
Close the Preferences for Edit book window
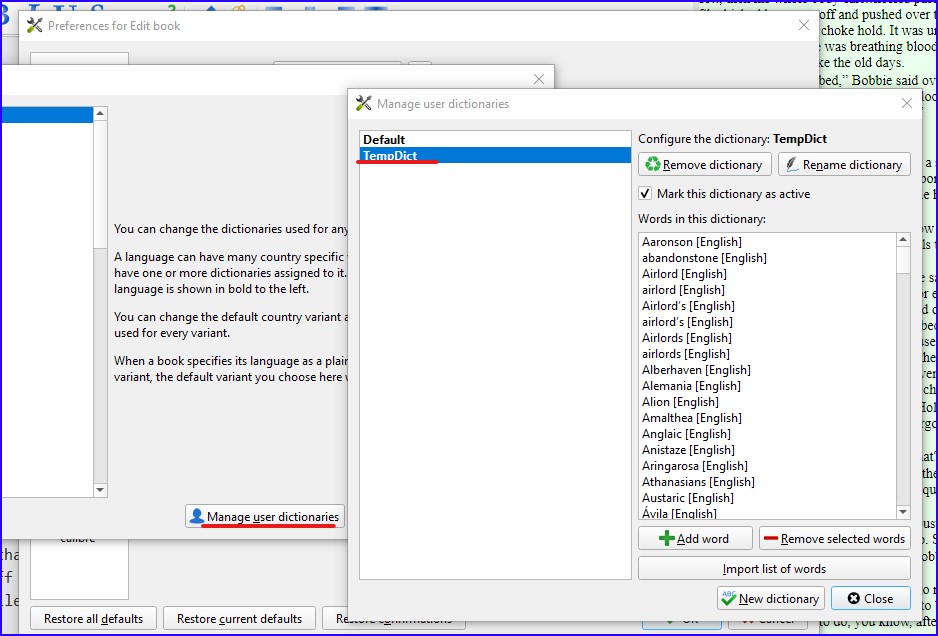[804, 25]
